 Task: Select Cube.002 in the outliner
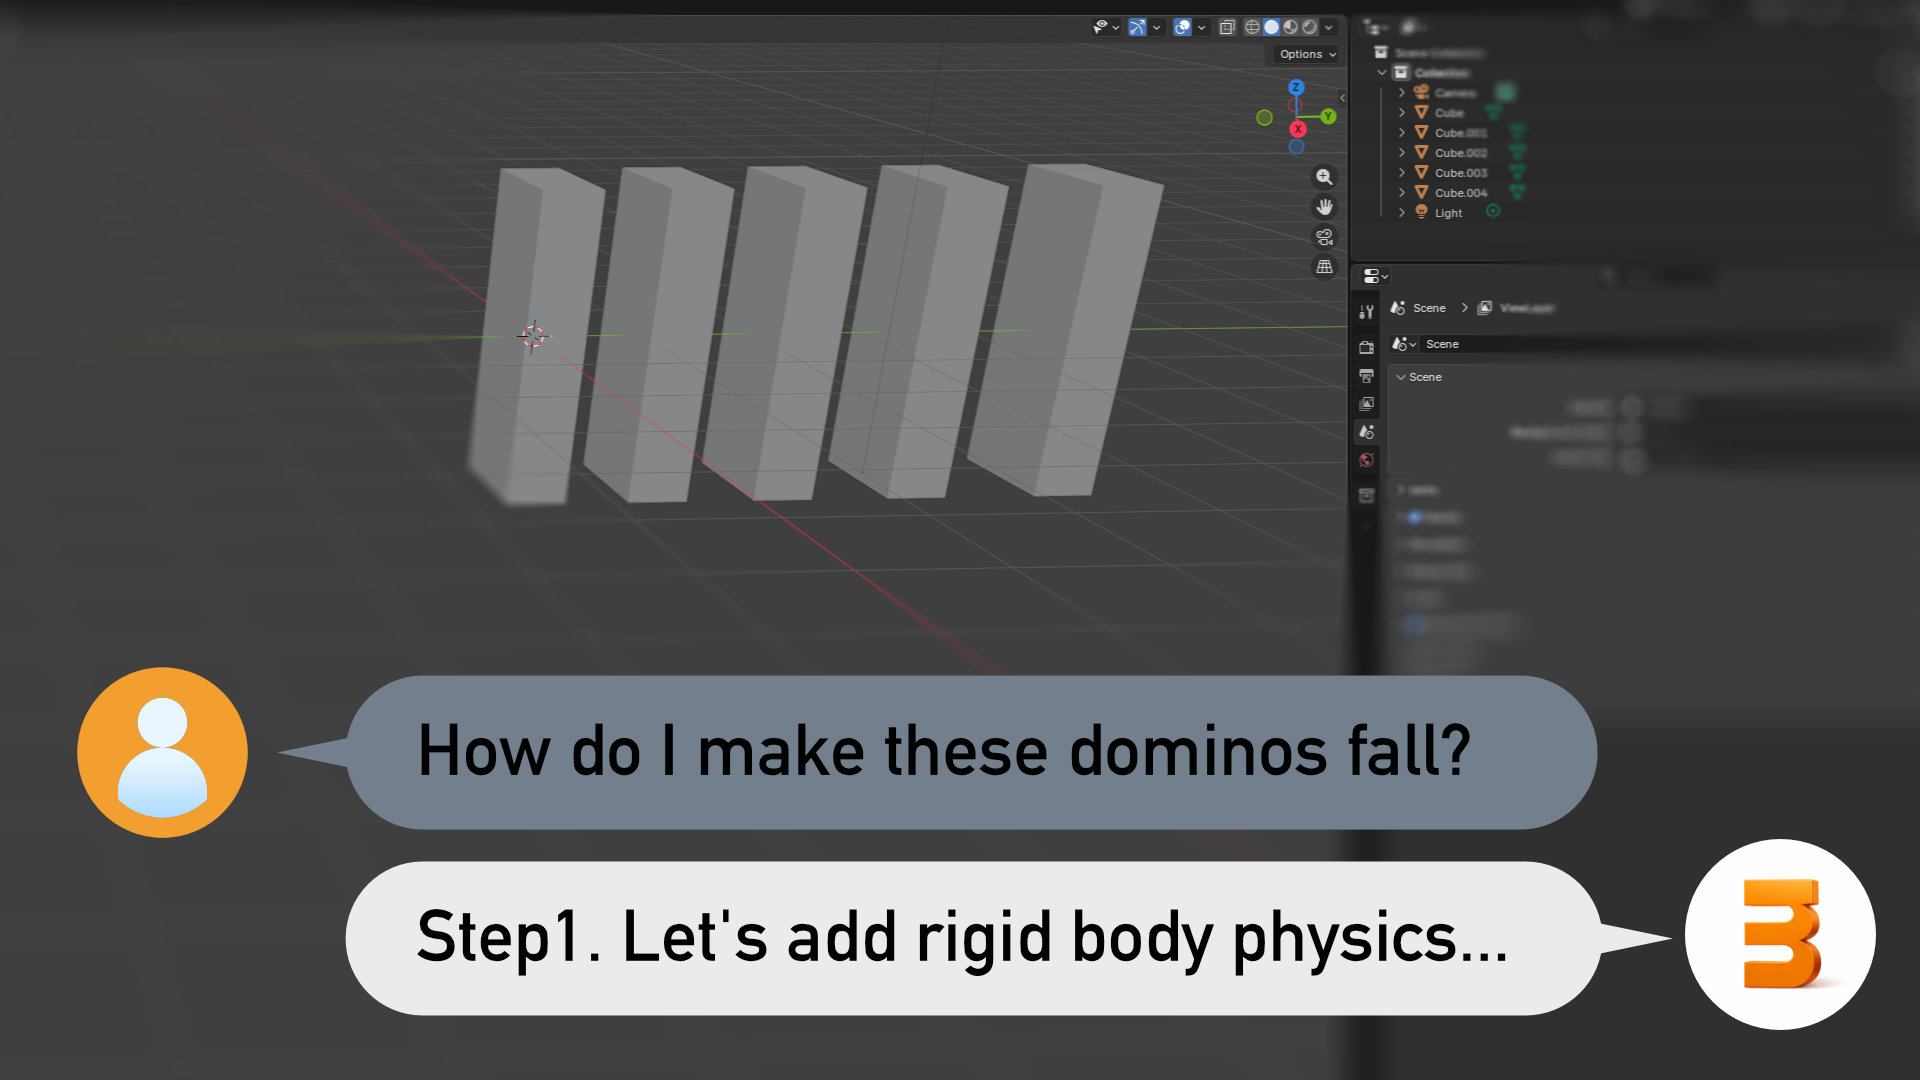pos(1461,153)
